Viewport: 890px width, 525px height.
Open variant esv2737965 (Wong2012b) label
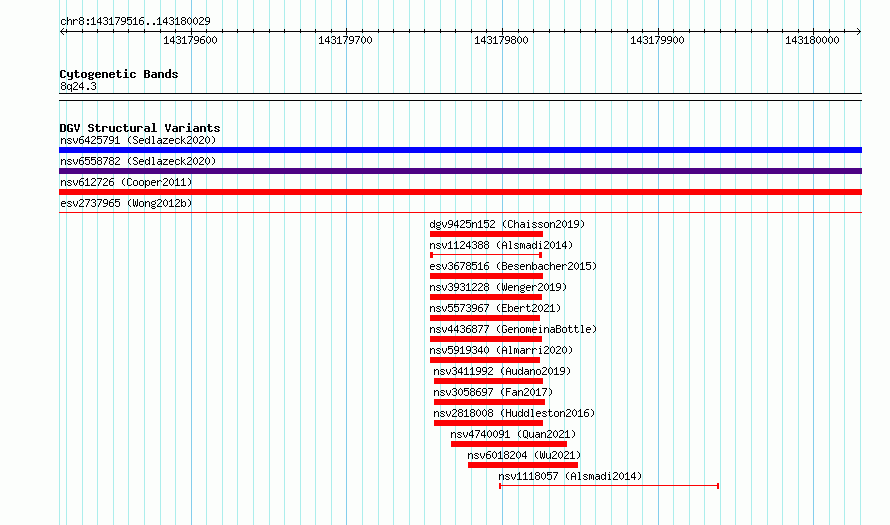[126, 203]
